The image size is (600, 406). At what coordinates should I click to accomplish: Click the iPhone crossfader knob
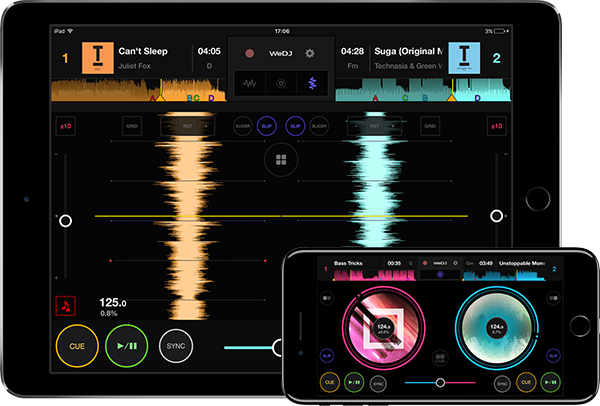tap(440, 382)
